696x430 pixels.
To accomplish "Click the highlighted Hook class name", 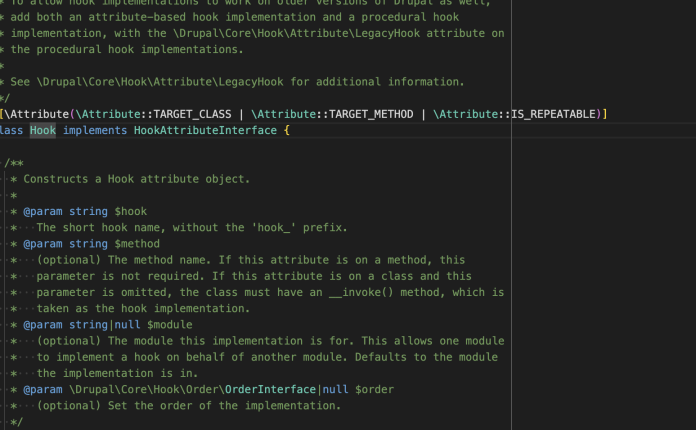I will tap(42, 131).
